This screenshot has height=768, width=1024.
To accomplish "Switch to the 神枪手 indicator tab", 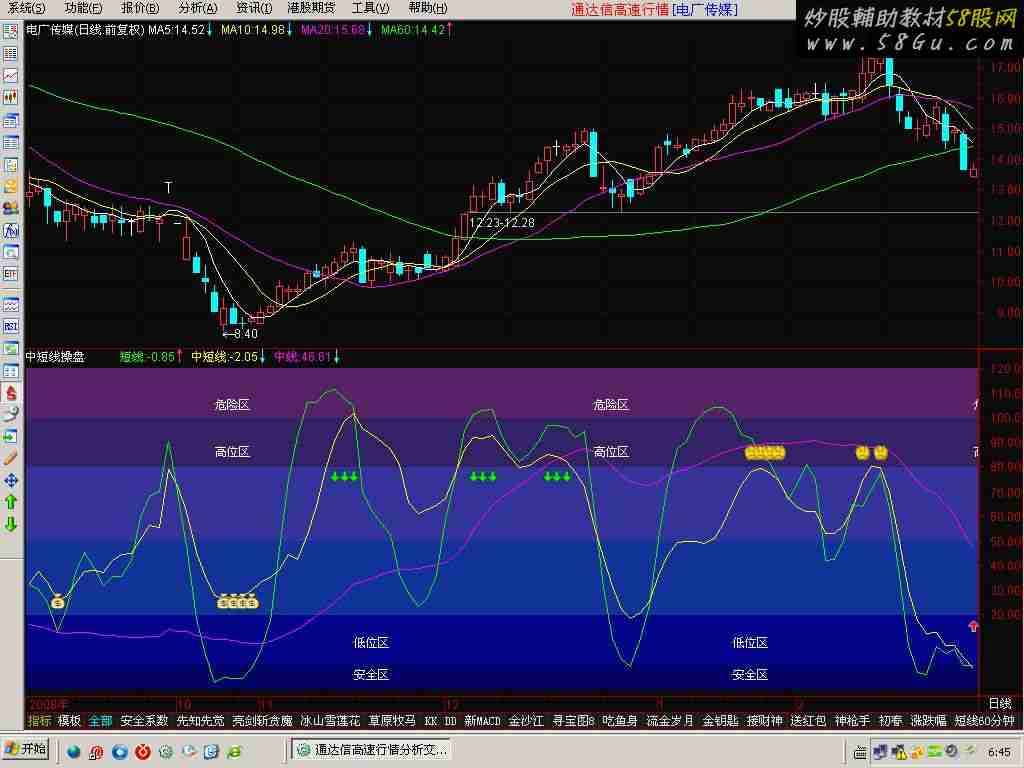I will (852, 721).
